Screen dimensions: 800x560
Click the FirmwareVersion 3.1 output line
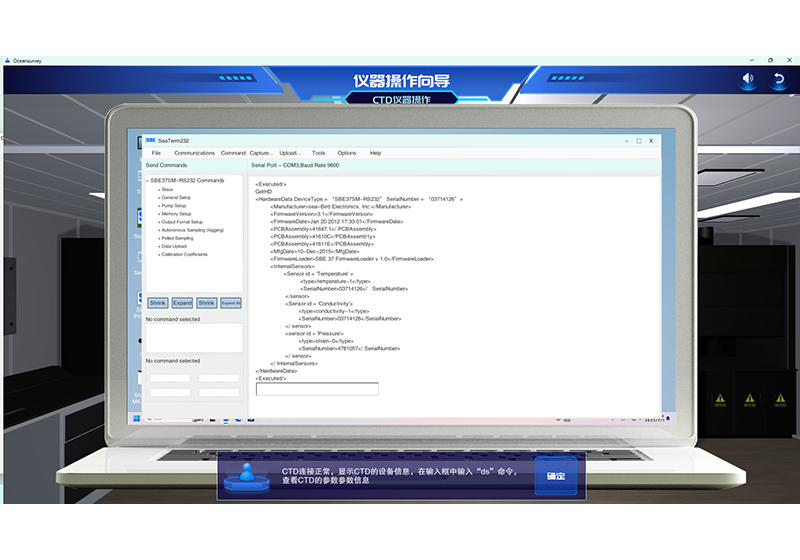point(321,214)
